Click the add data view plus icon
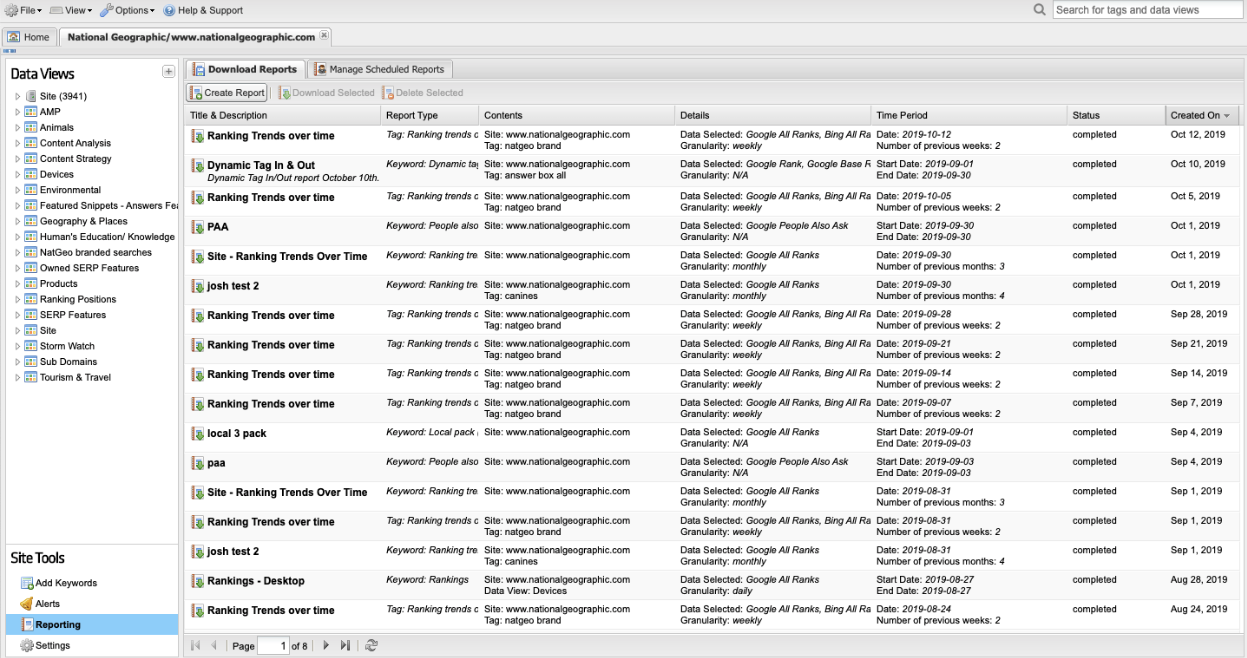 [168, 72]
